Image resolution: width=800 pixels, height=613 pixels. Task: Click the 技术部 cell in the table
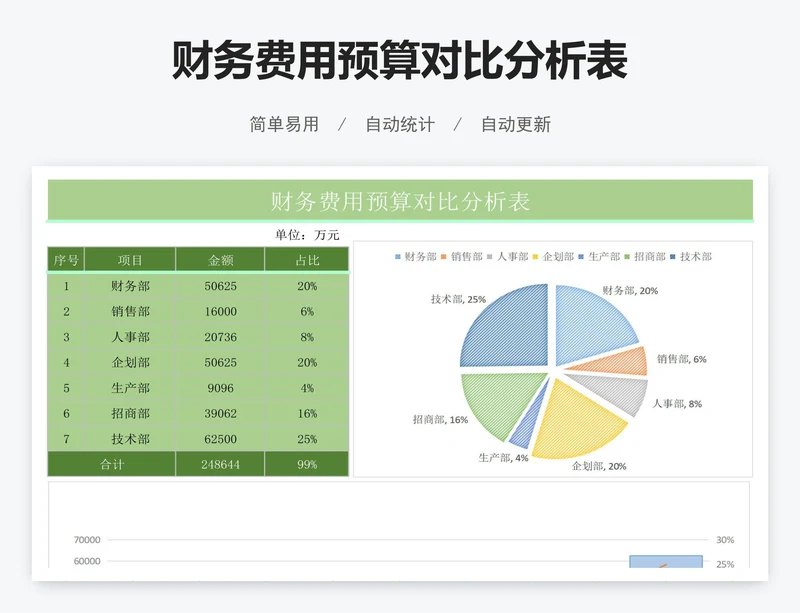(x=130, y=439)
